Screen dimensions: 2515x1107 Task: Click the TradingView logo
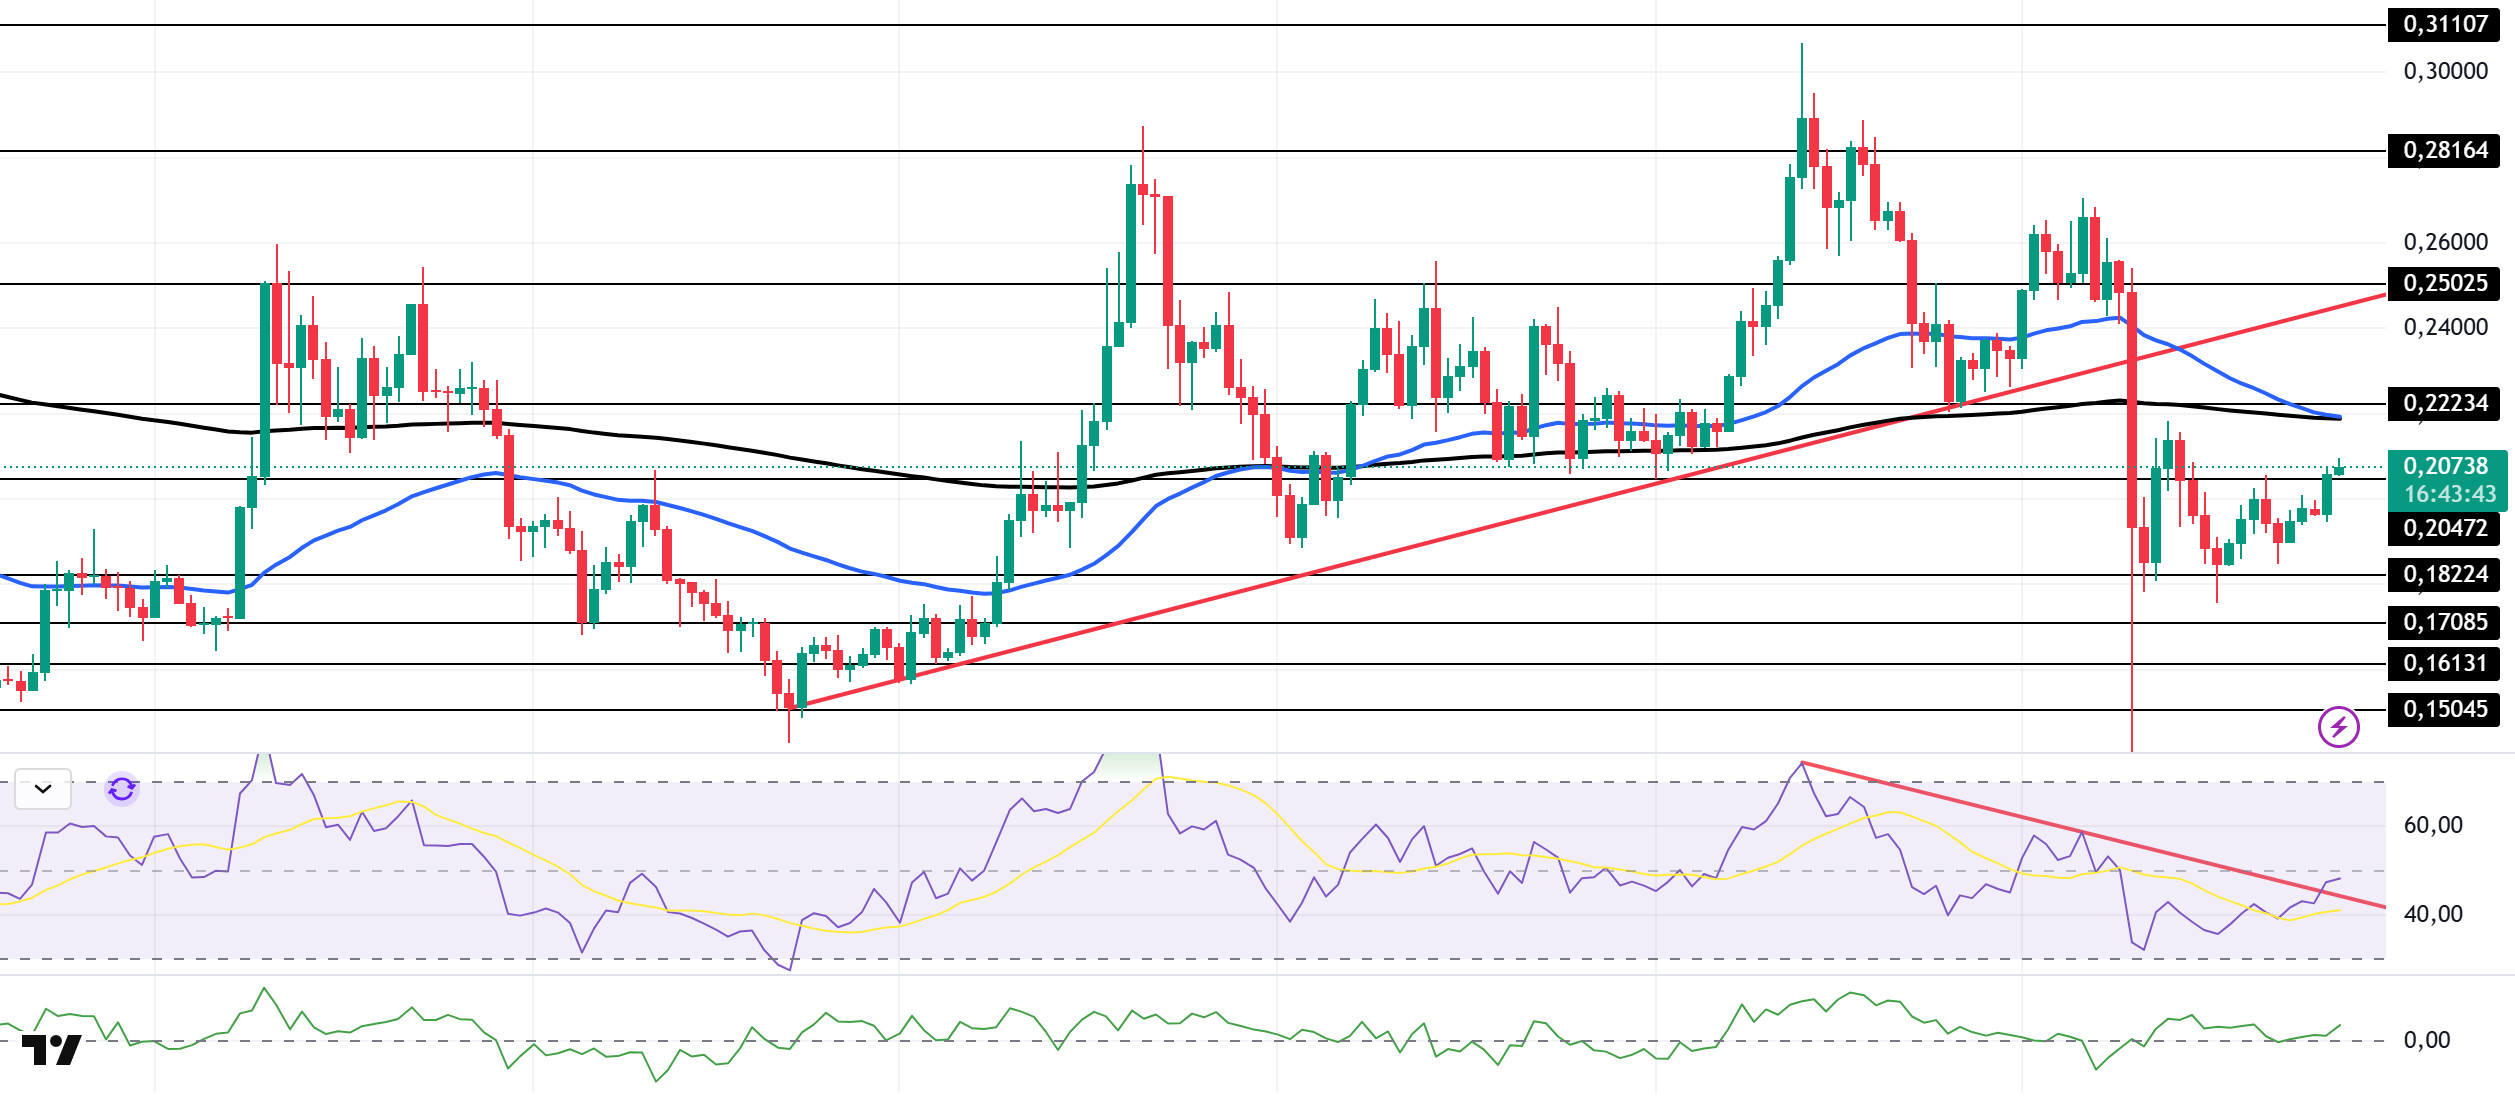pyautogui.click(x=51, y=1050)
